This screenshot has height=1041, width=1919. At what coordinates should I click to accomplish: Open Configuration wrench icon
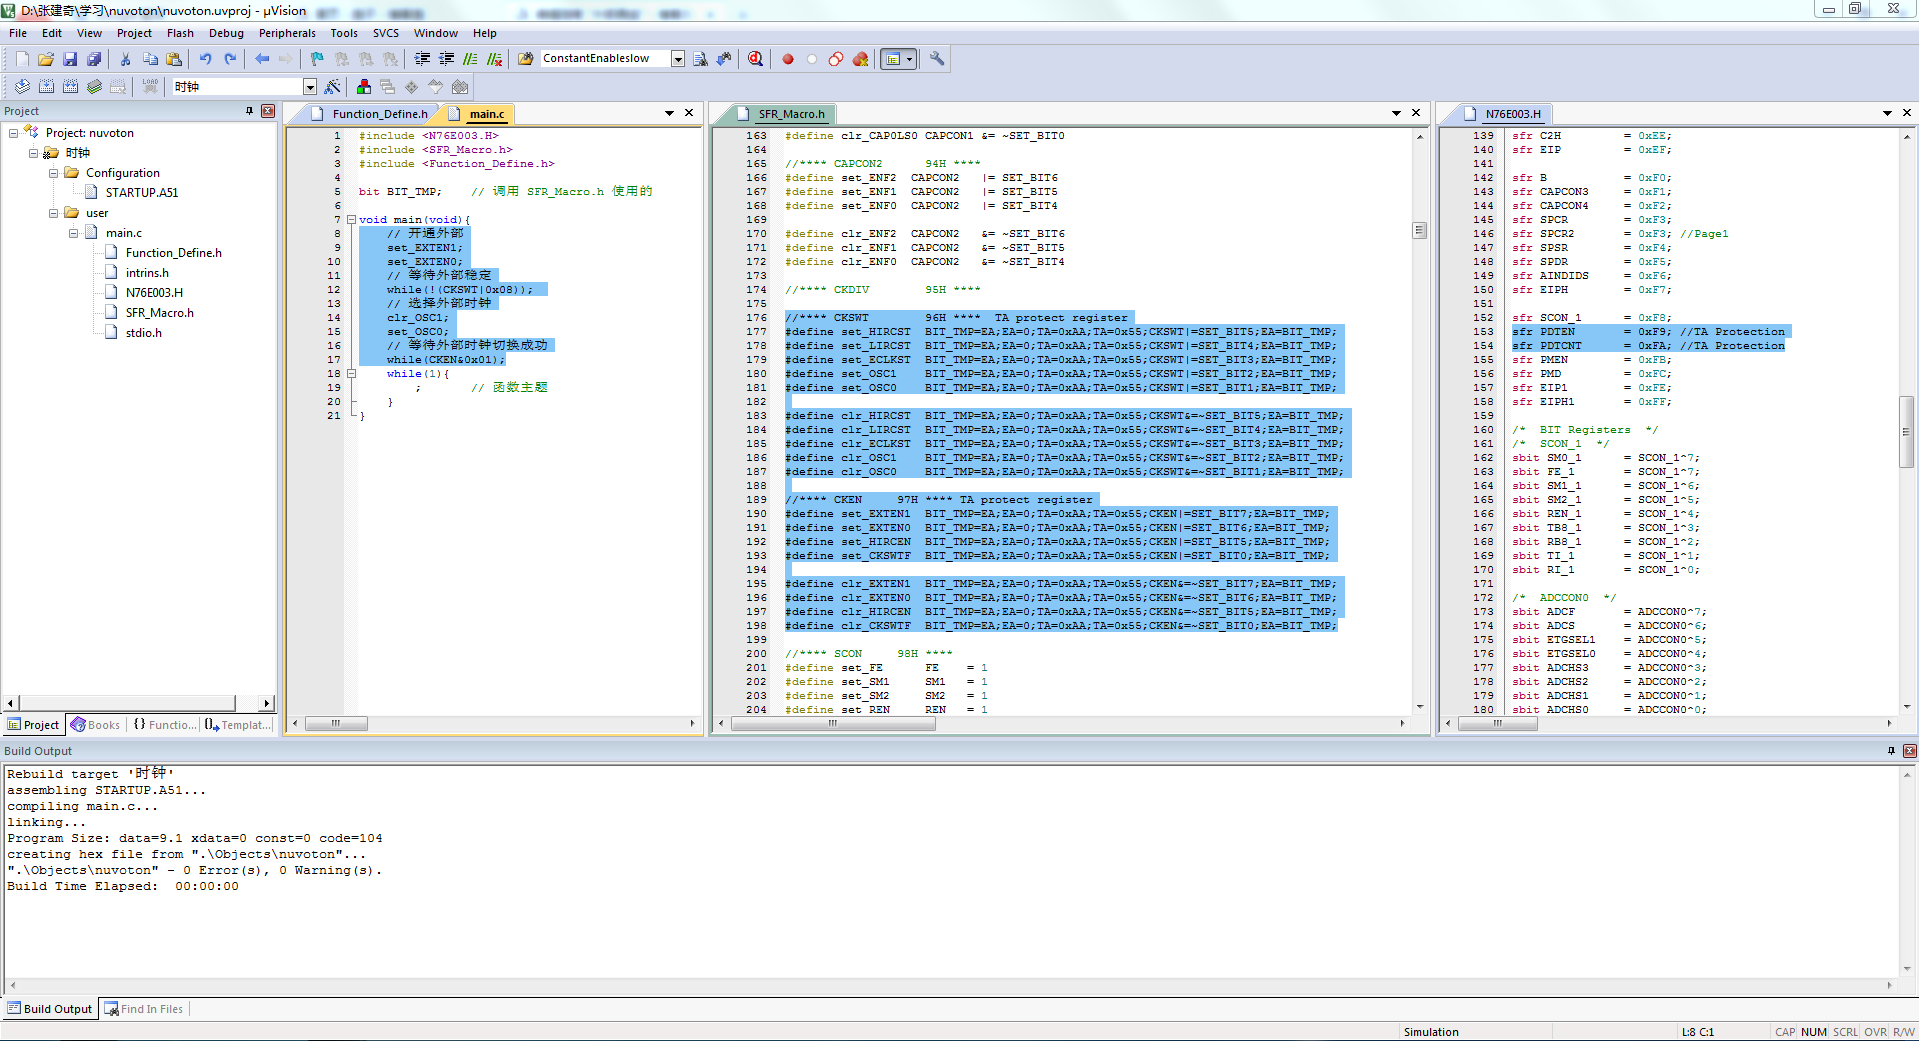tap(937, 59)
